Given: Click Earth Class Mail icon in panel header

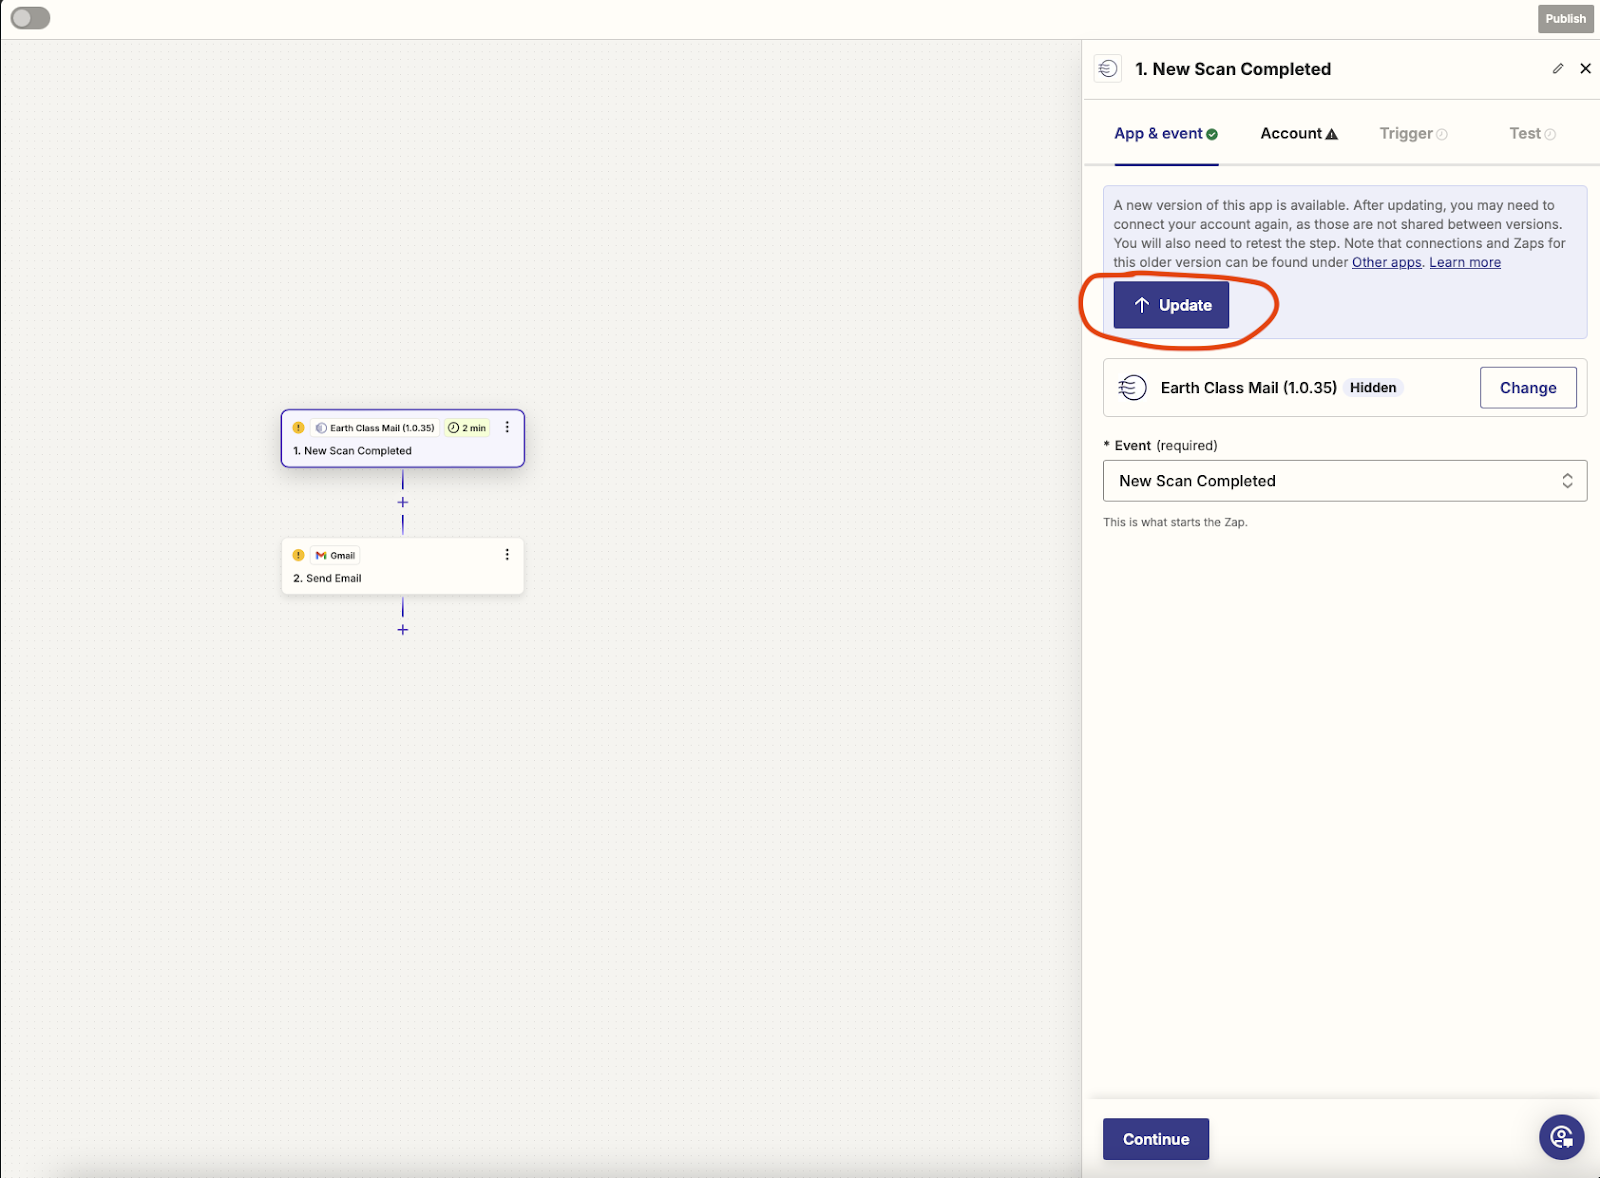Looking at the screenshot, I should tap(1108, 69).
